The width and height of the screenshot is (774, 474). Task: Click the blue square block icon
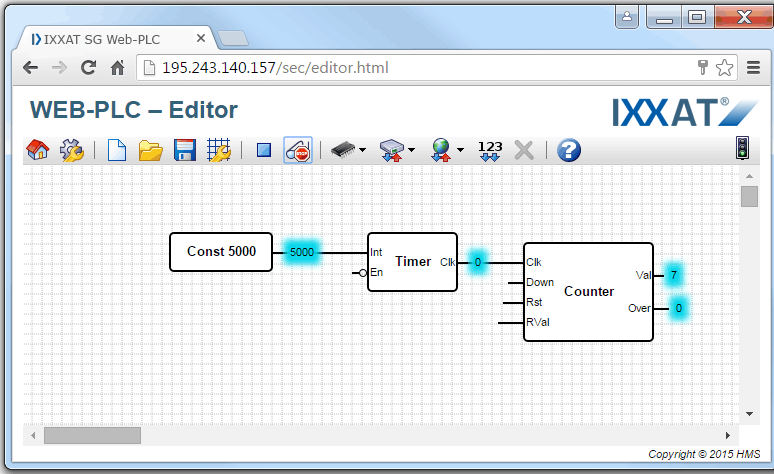[x=264, y=150]
